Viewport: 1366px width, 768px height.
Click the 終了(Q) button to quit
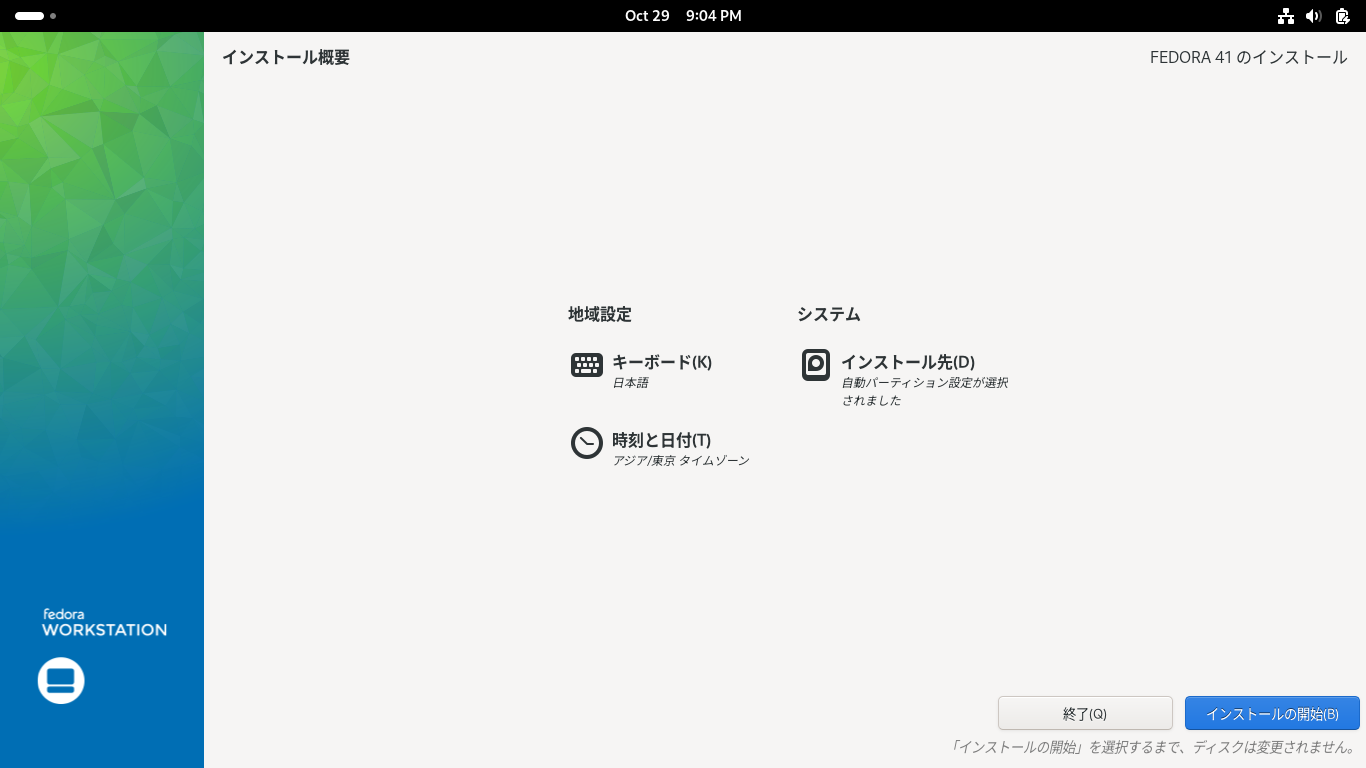tap(1085, 714)
